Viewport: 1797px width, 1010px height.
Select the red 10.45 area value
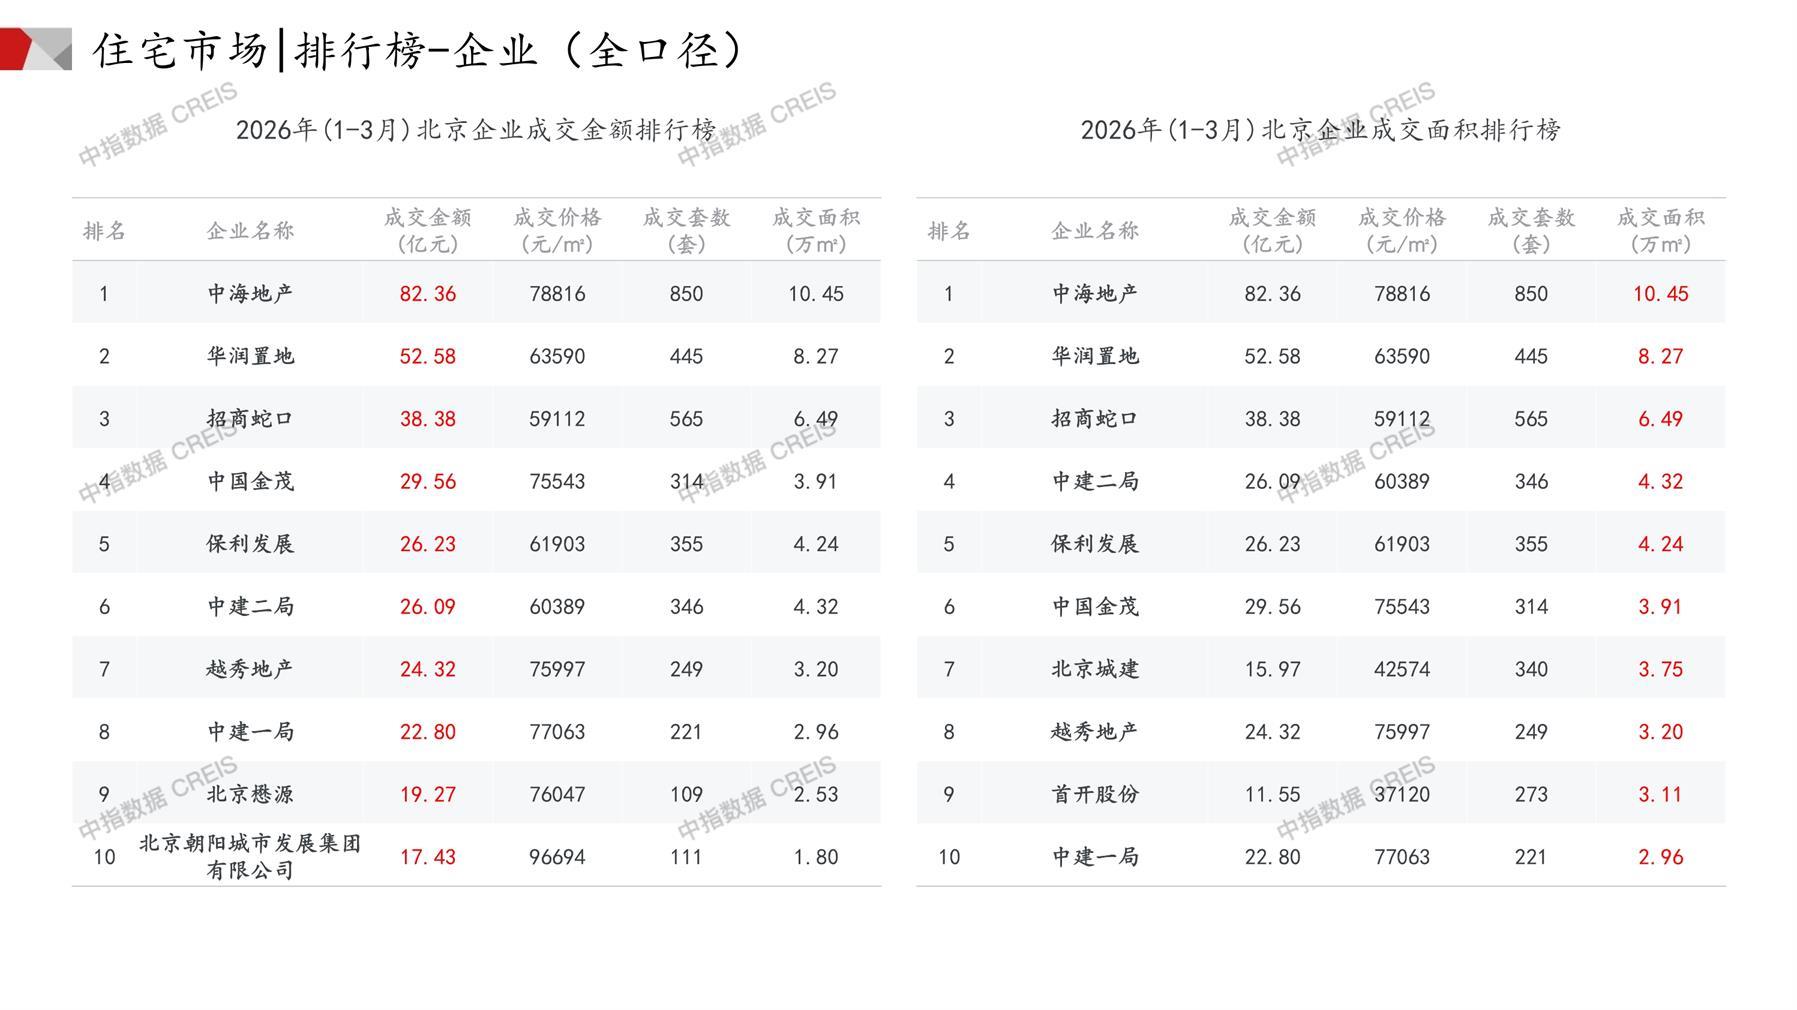coord(1660,294)
